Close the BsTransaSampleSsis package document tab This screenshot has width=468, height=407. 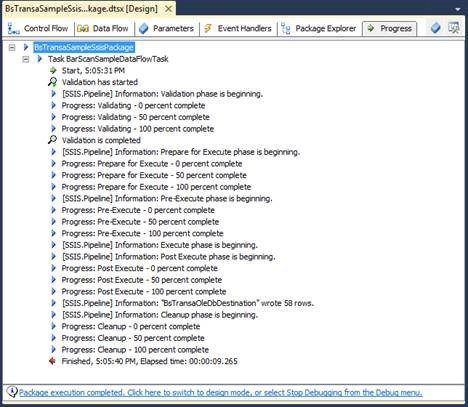point(169,9)
